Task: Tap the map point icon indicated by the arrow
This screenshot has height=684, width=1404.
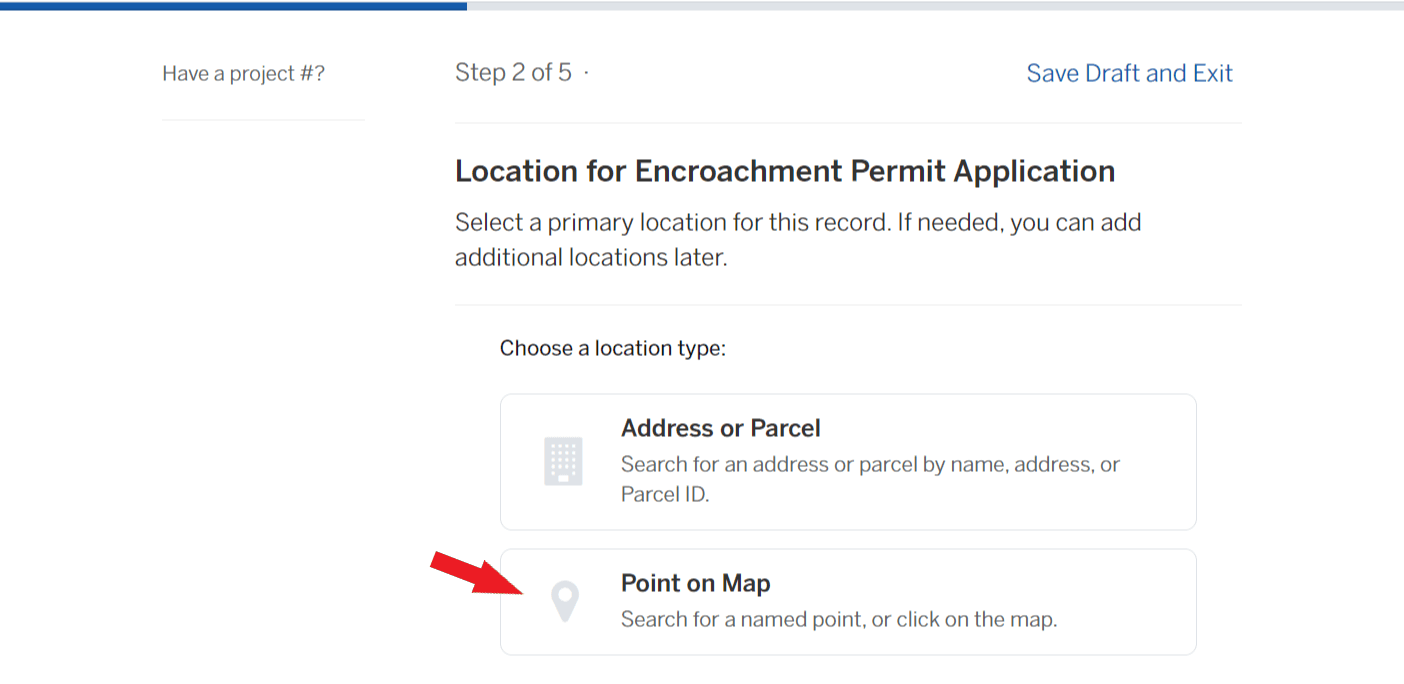Action: [566, 601]
